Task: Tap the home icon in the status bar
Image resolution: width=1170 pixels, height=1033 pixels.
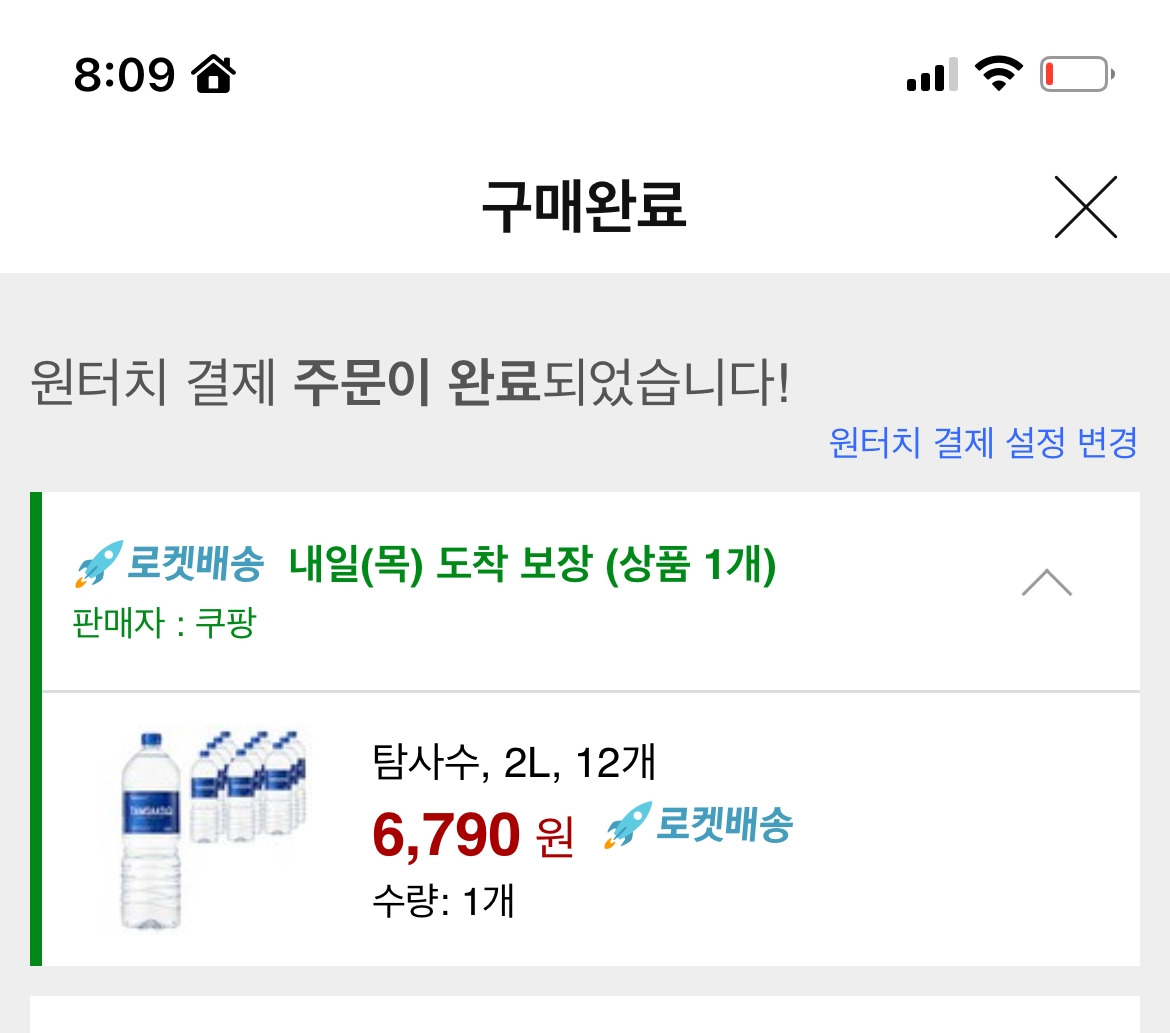Action: tap(214, 74)
